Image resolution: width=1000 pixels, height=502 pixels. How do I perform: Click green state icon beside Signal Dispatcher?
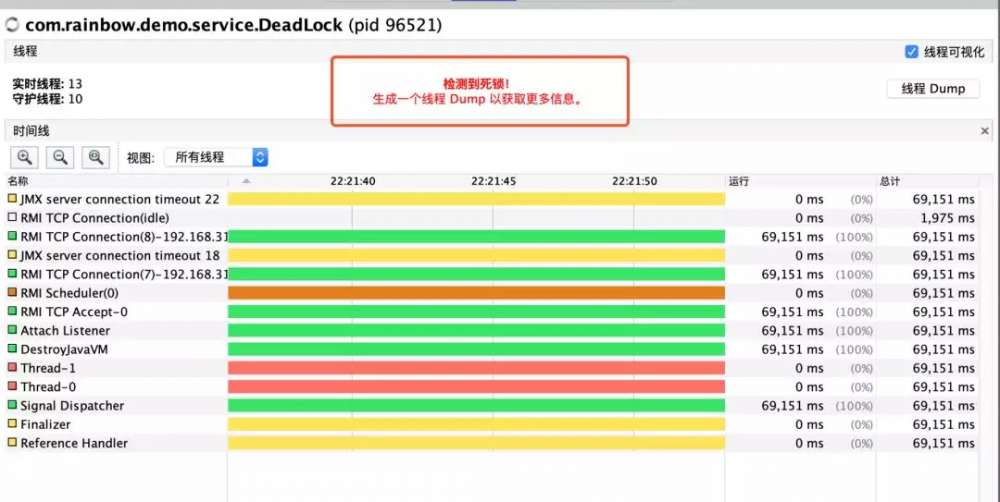click(12, 404)
